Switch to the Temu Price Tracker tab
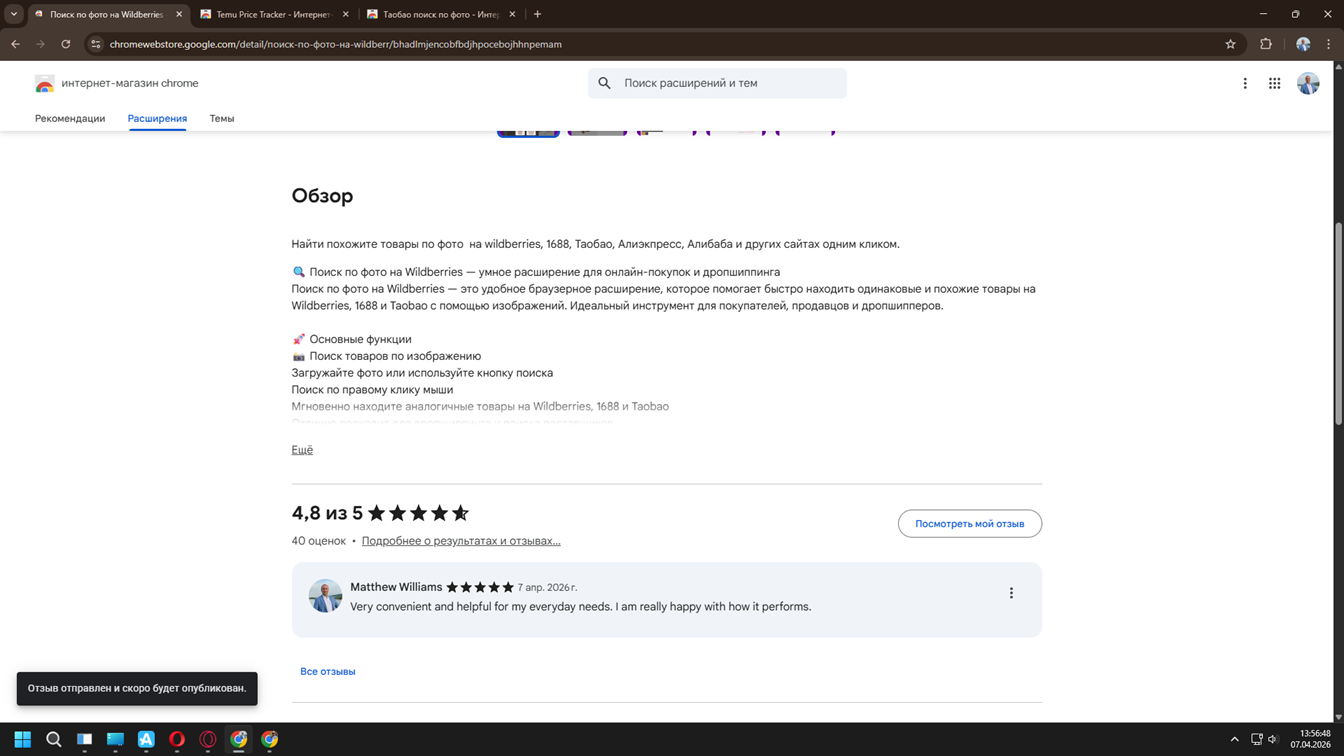 [x=275, y=14]
